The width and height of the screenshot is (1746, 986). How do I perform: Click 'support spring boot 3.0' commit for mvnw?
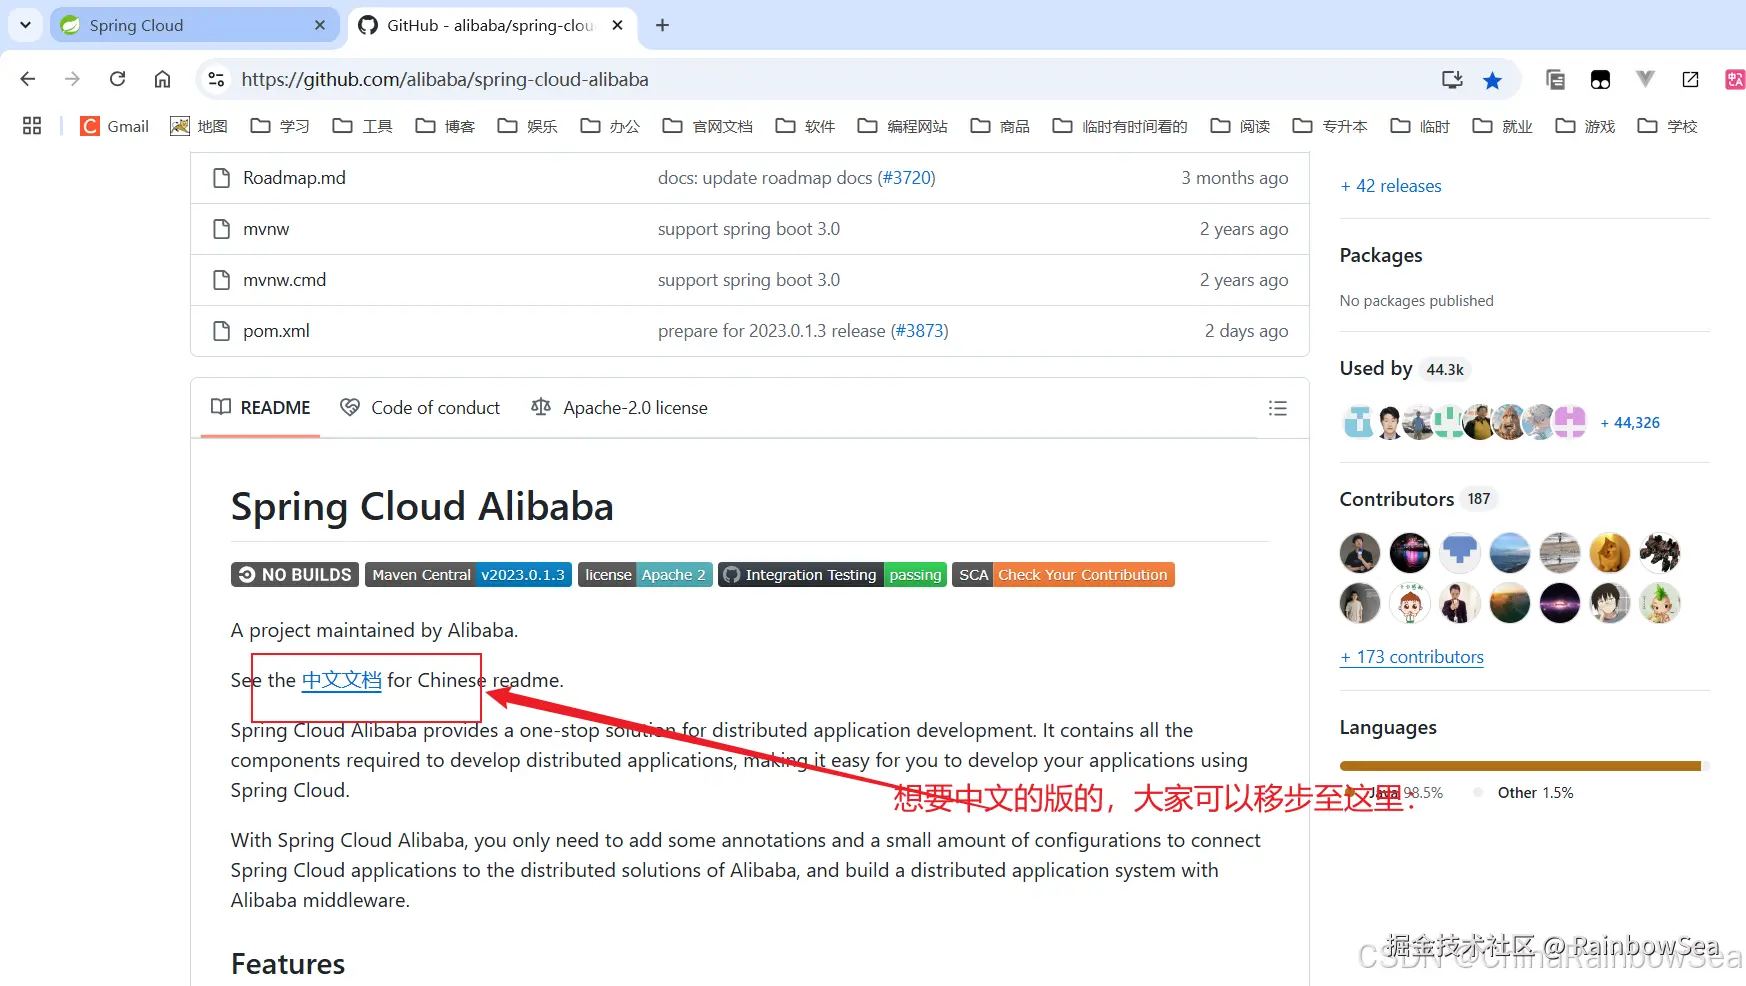click(x=749, y=229)
